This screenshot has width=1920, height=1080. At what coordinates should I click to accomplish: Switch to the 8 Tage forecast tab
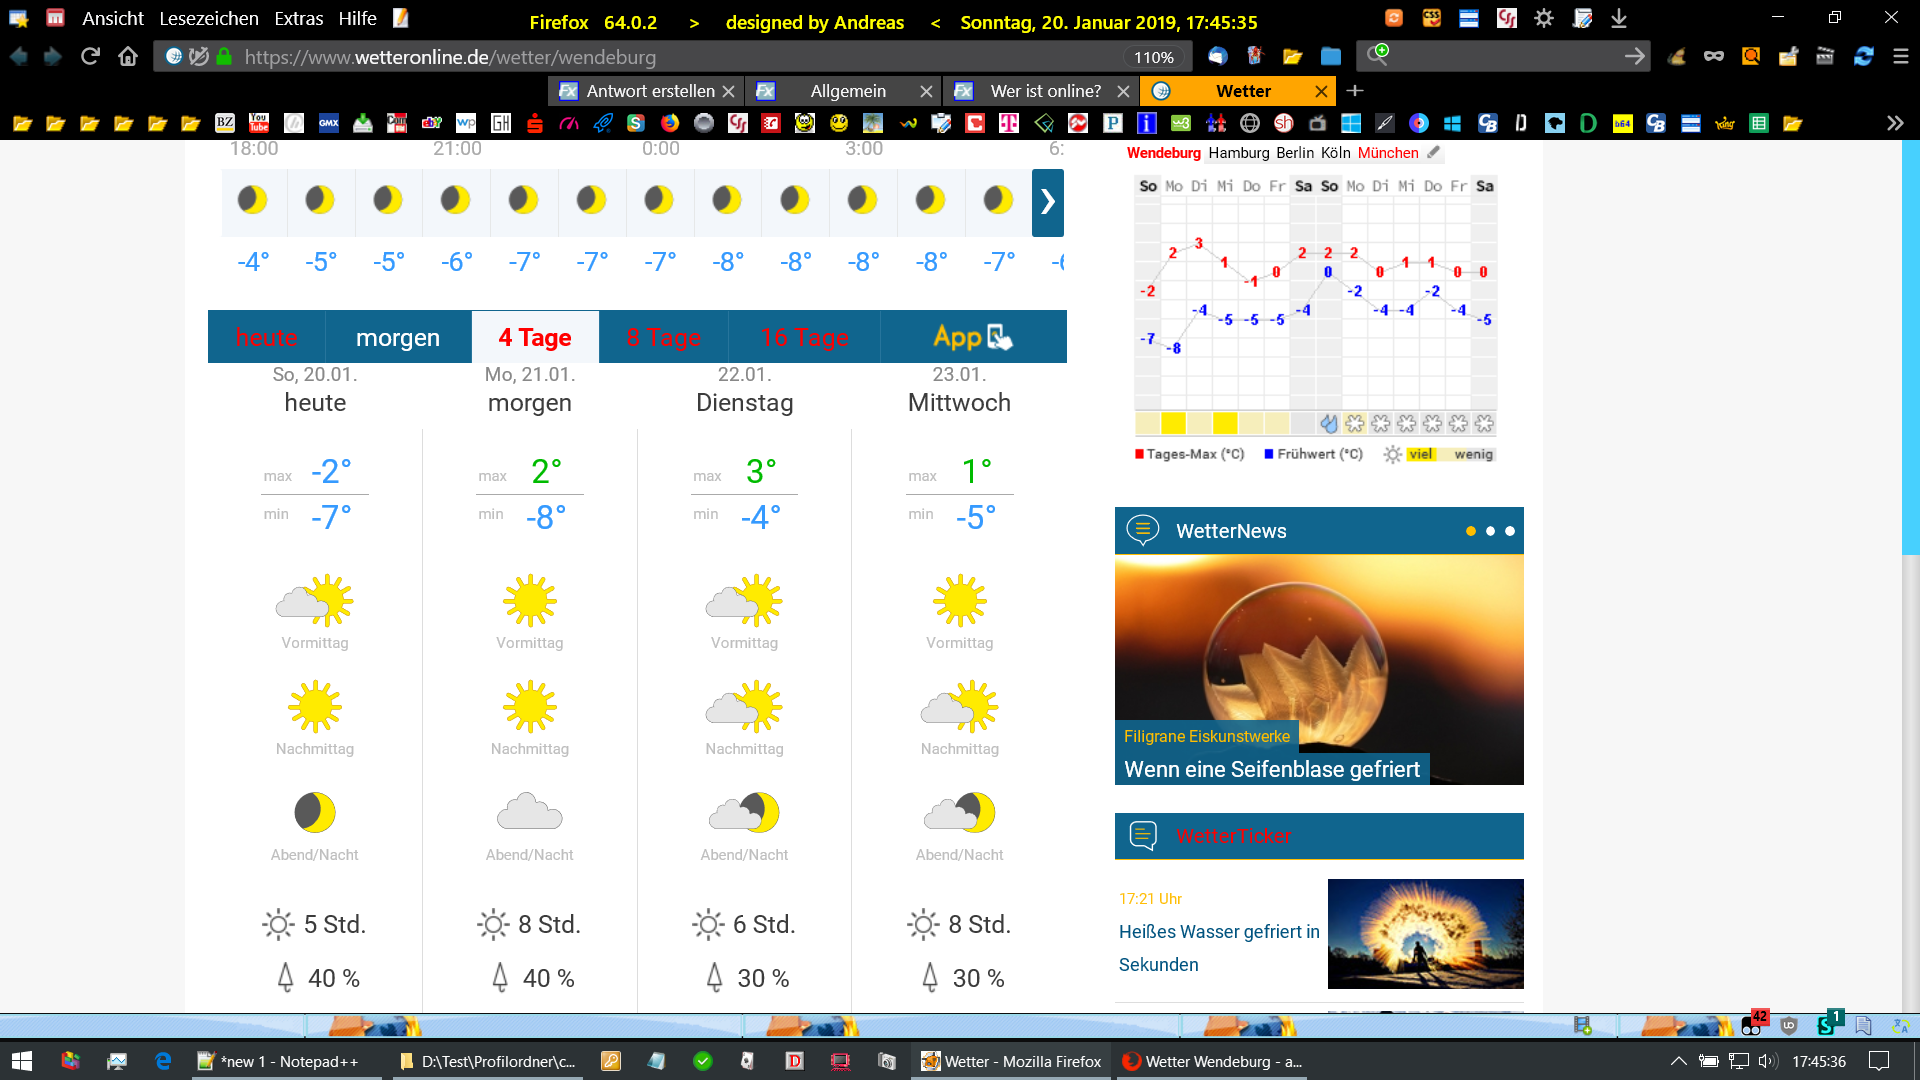pyautogui.click(x=663, y=337)
